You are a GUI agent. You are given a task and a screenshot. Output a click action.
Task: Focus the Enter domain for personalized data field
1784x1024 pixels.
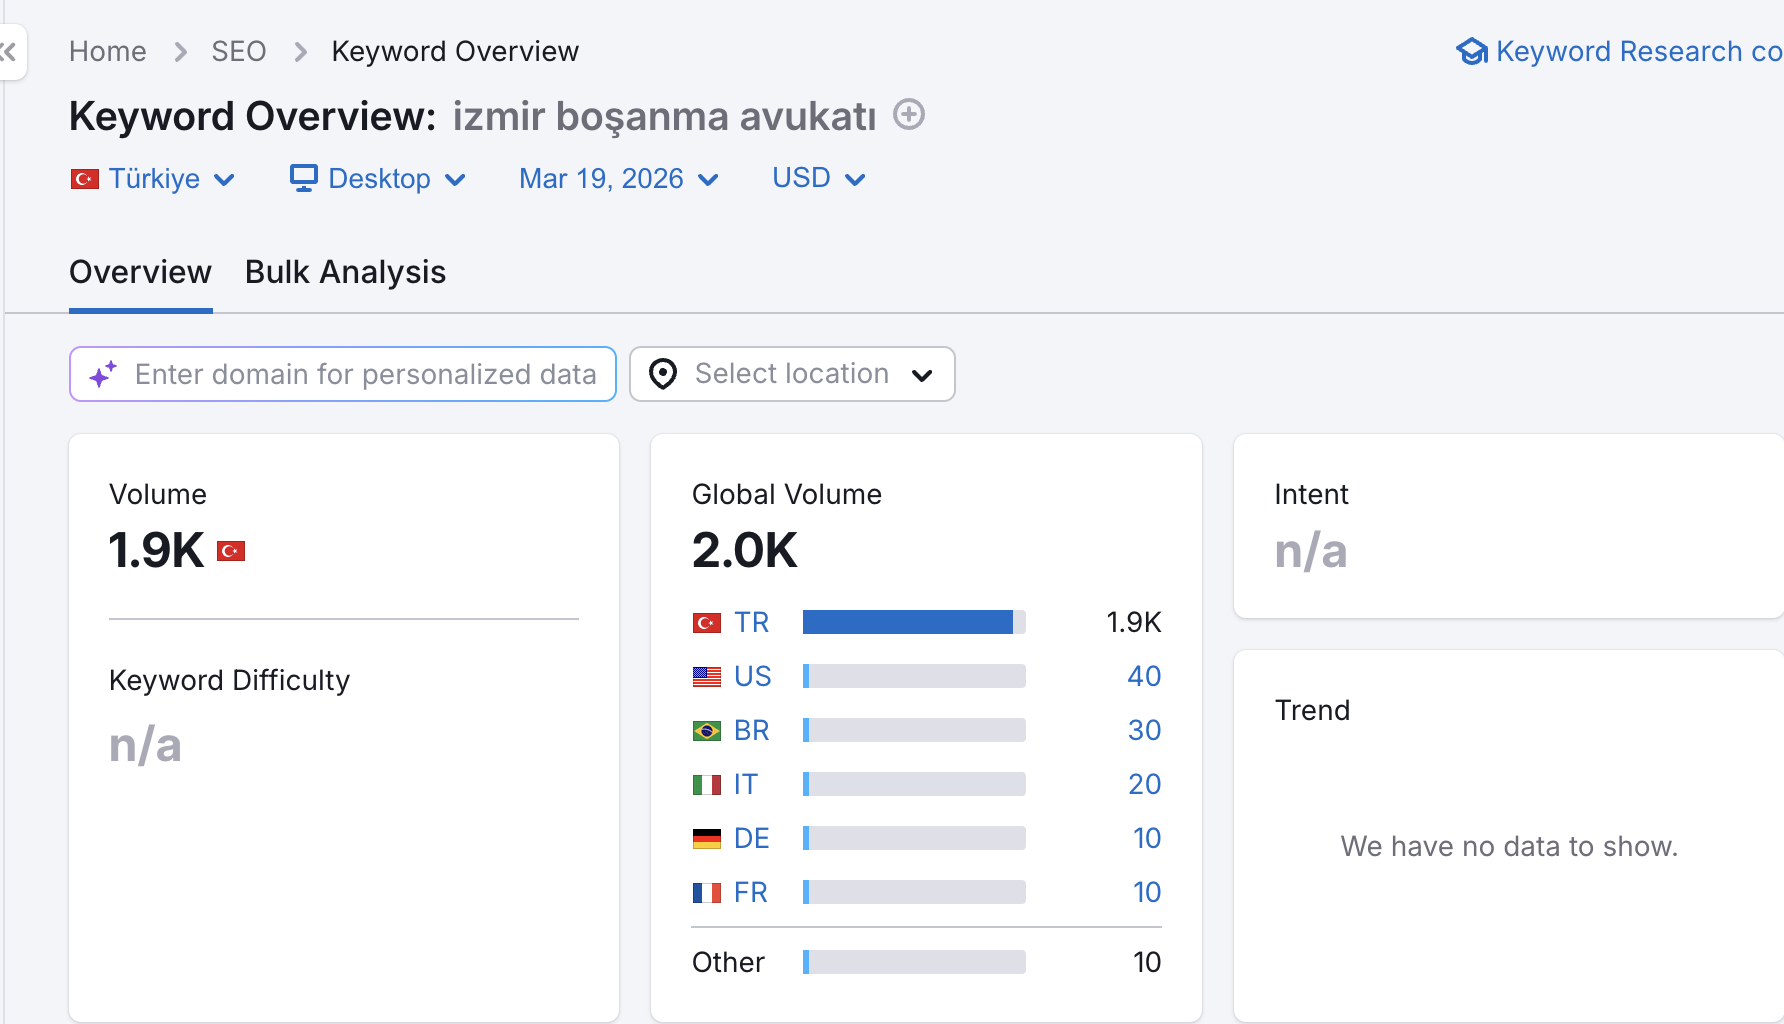(365, 374)
